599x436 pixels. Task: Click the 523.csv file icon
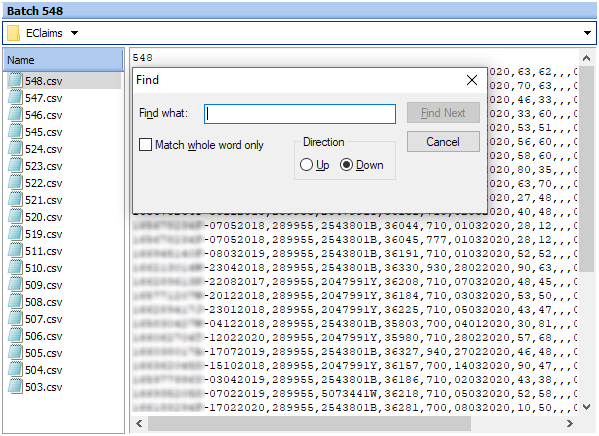pyautogui.click(x=15, y=165)
